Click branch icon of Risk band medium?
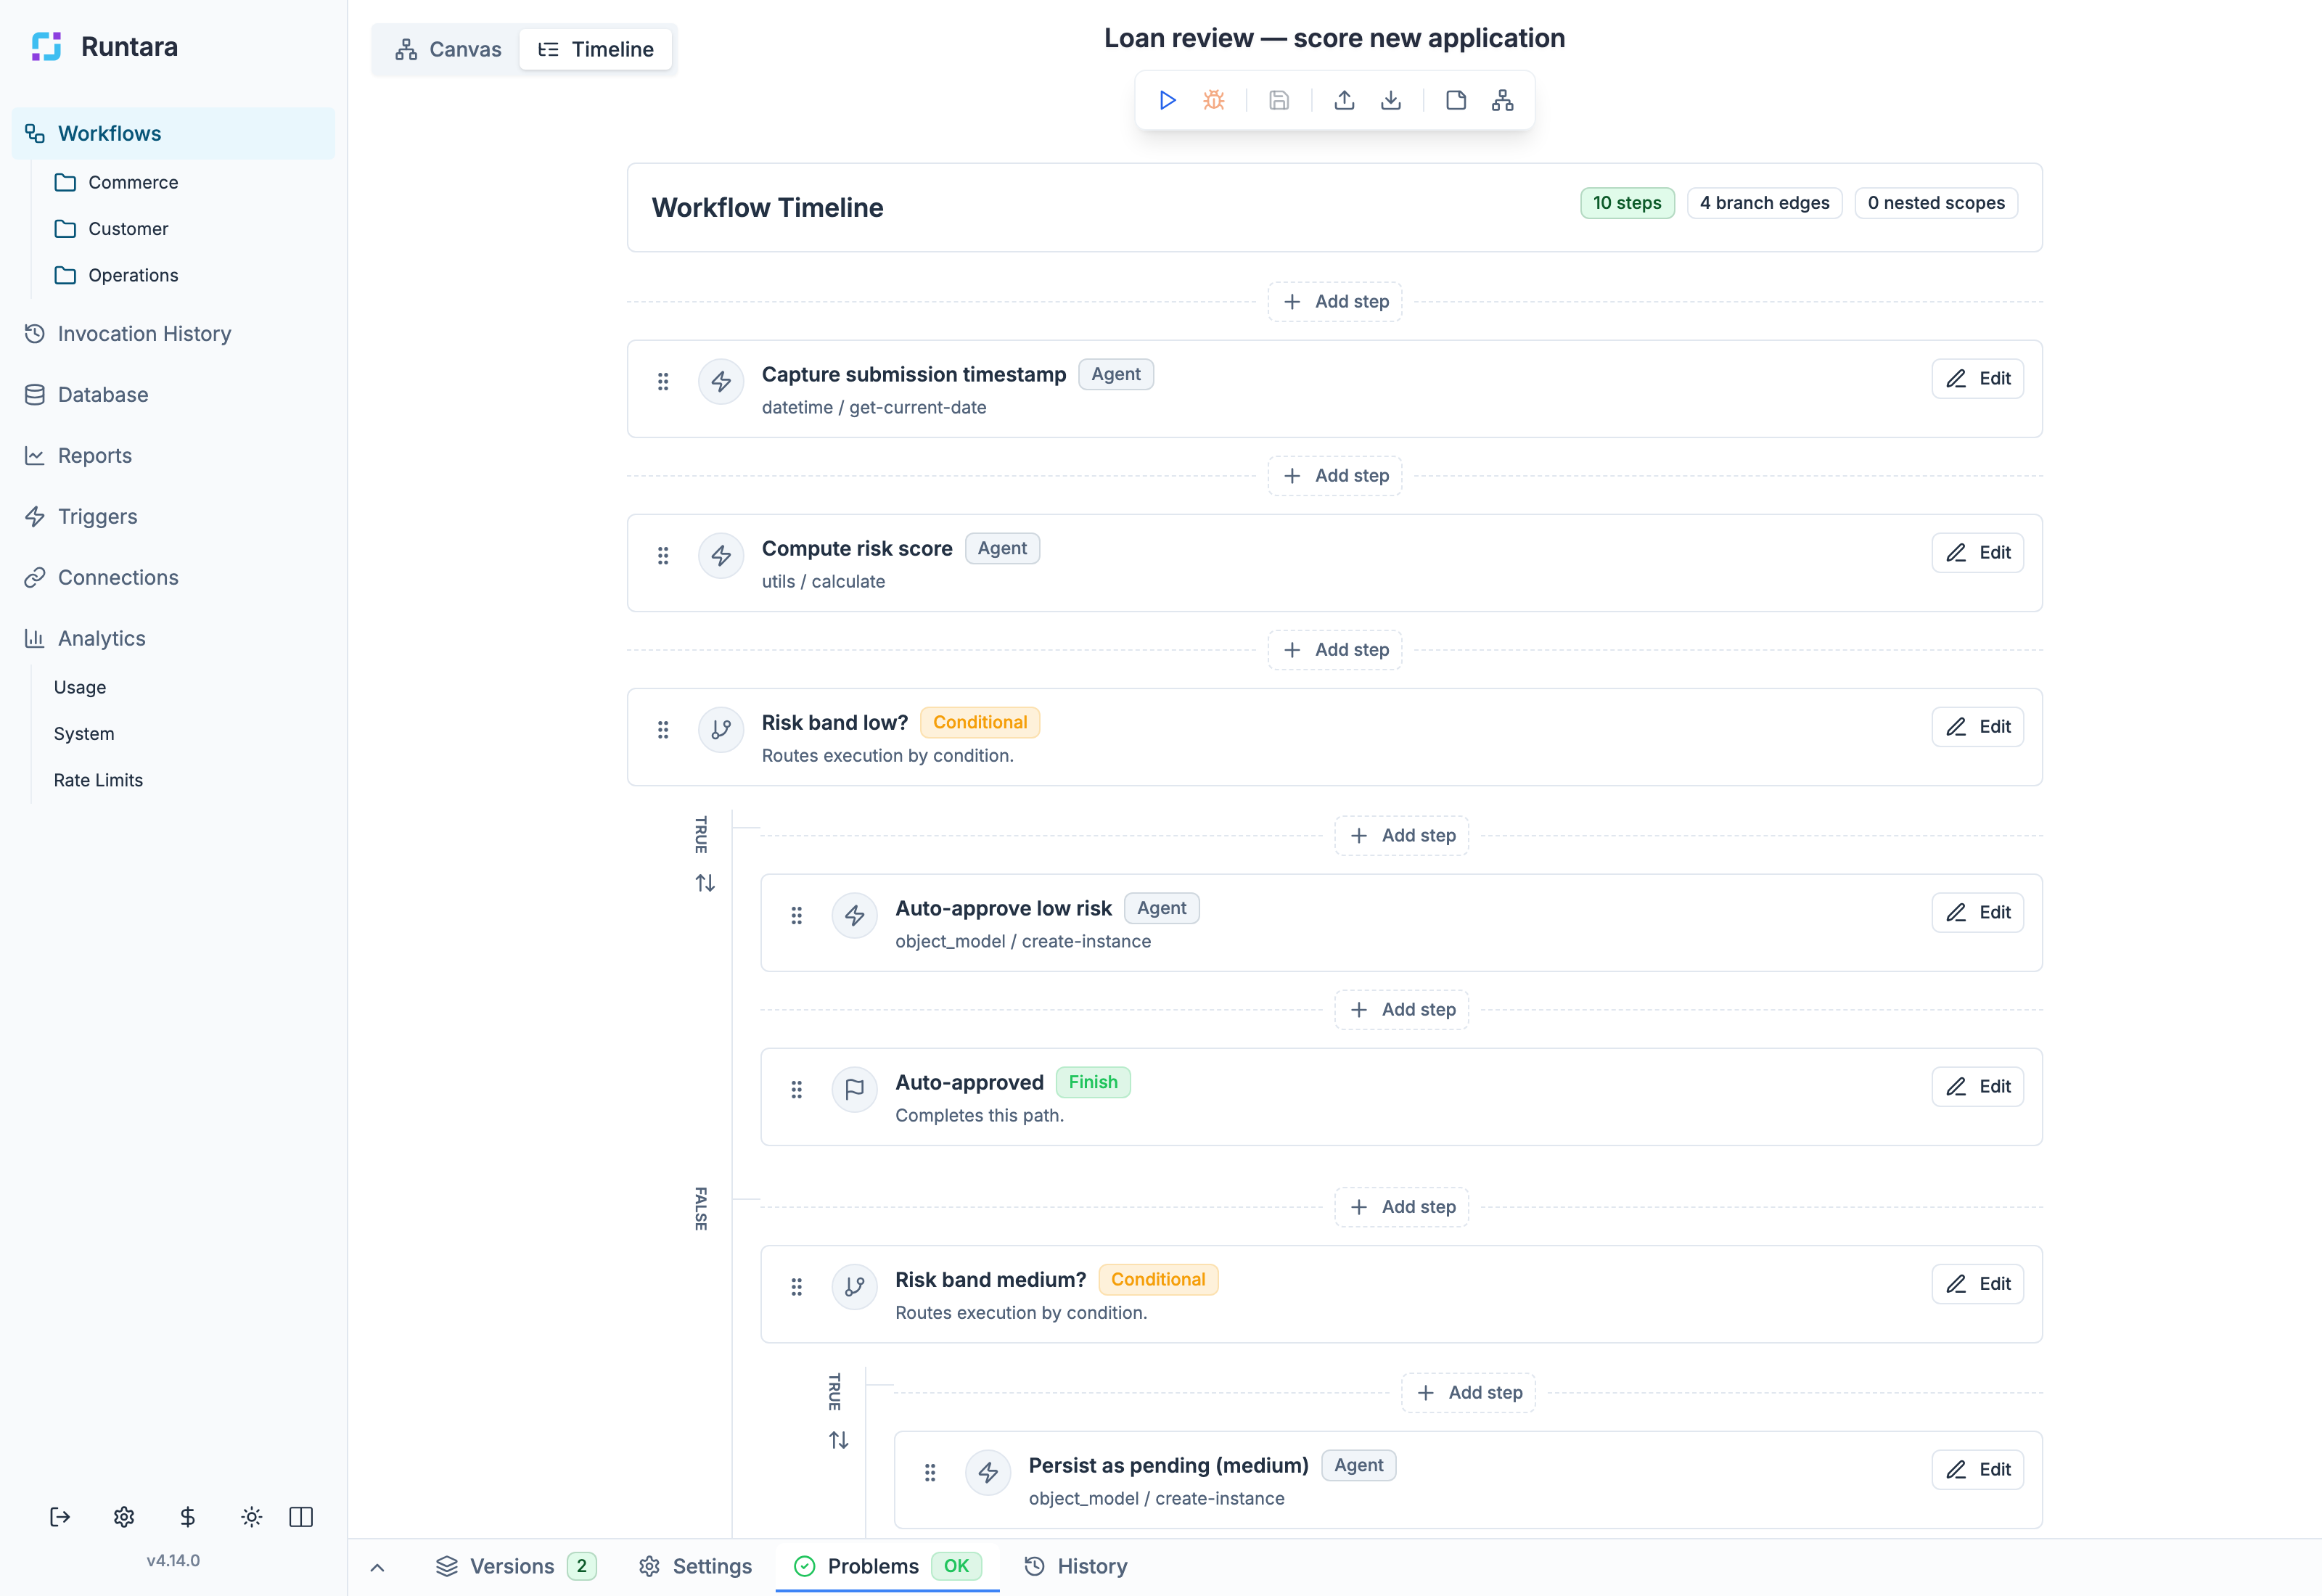 [855, 1286]
